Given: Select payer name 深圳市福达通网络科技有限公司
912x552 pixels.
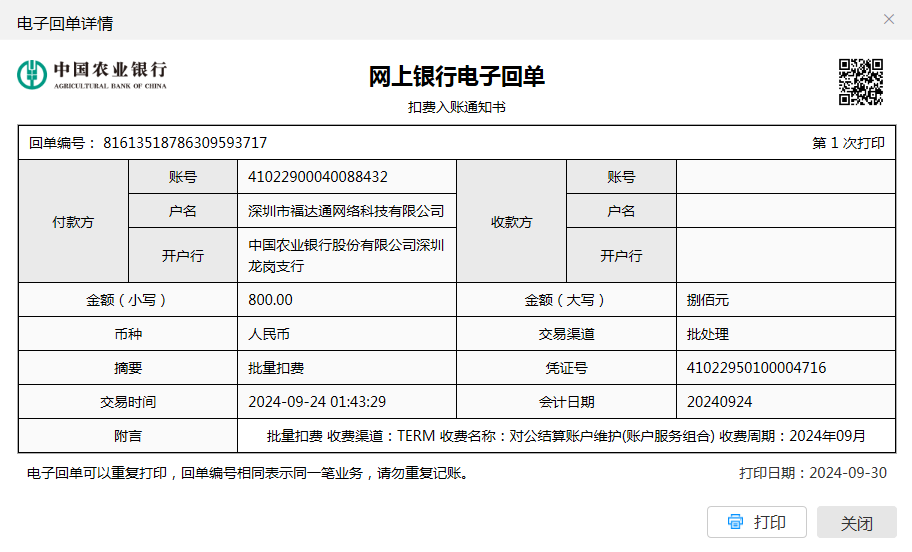Looking at the screenshot, I should pos(346,211).
